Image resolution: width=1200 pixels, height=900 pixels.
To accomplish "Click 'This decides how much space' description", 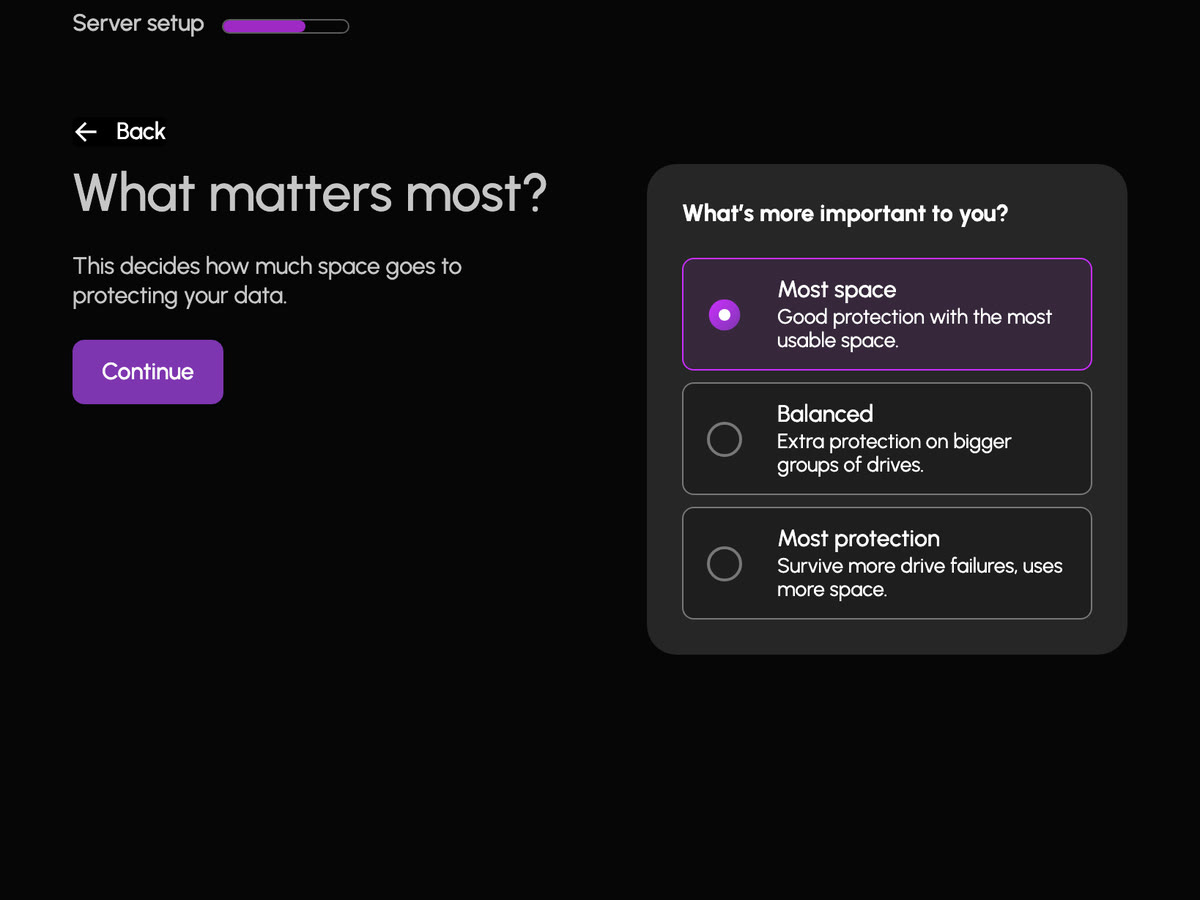I will (x=267, y=281).
